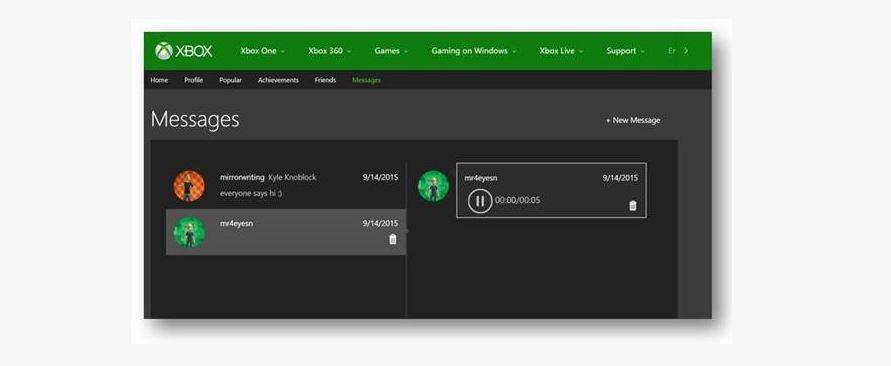Expand the Xbox Live menu

(x=561, y=51)
